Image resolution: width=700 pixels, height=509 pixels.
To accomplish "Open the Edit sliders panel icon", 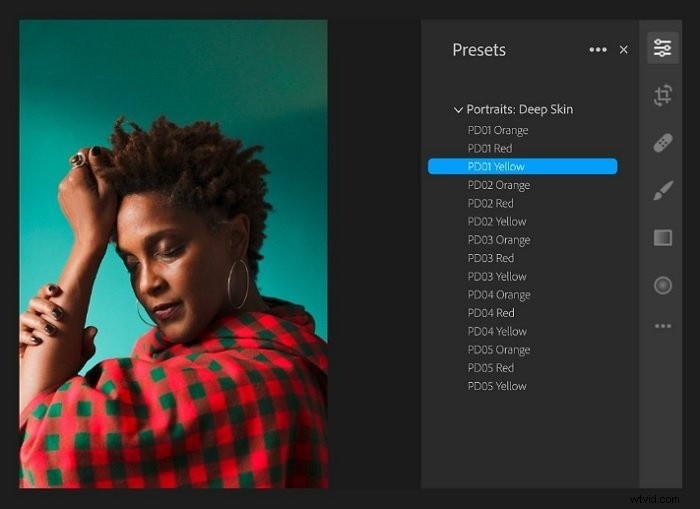I will 662,48.
